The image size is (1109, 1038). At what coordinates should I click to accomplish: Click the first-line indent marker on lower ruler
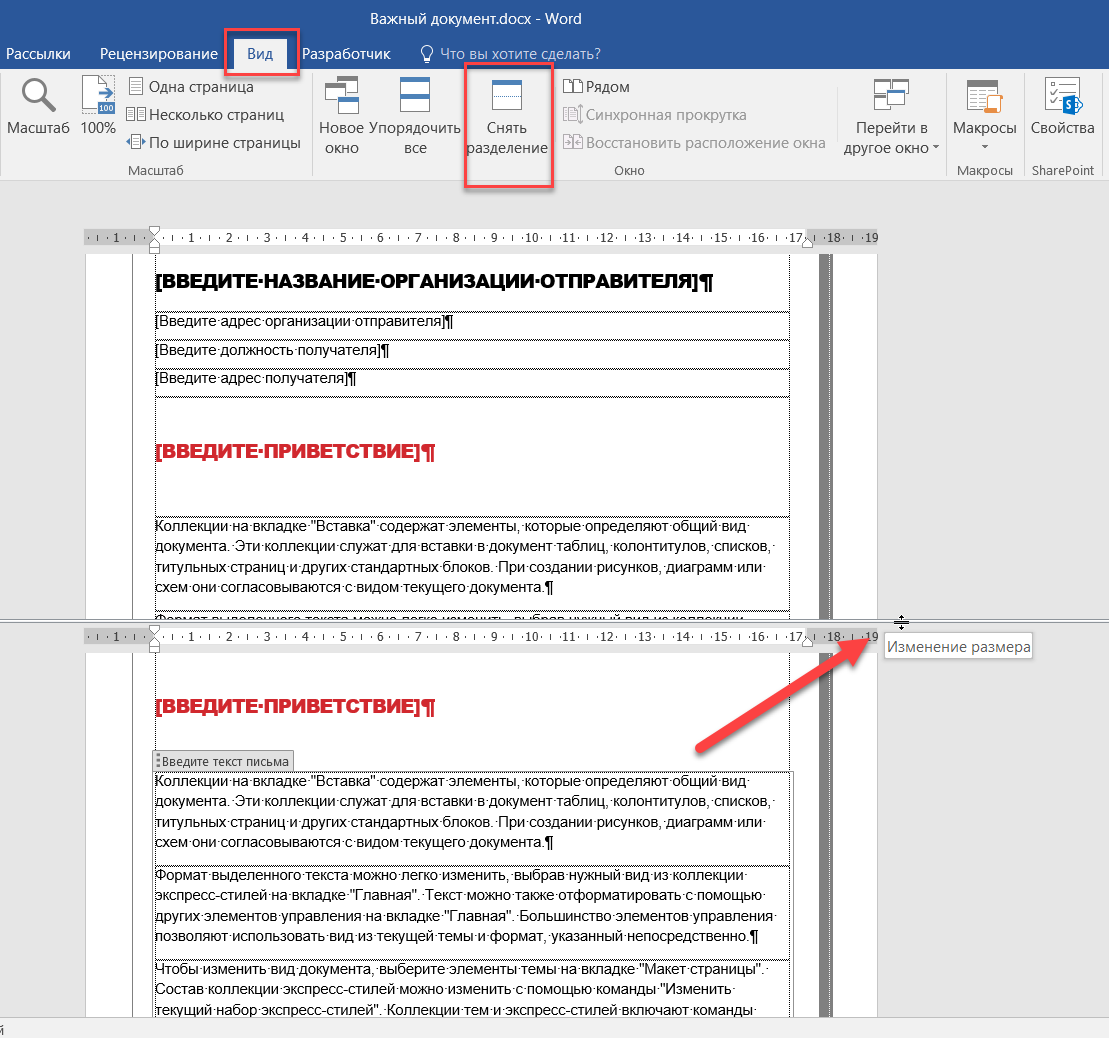(155, 631)
